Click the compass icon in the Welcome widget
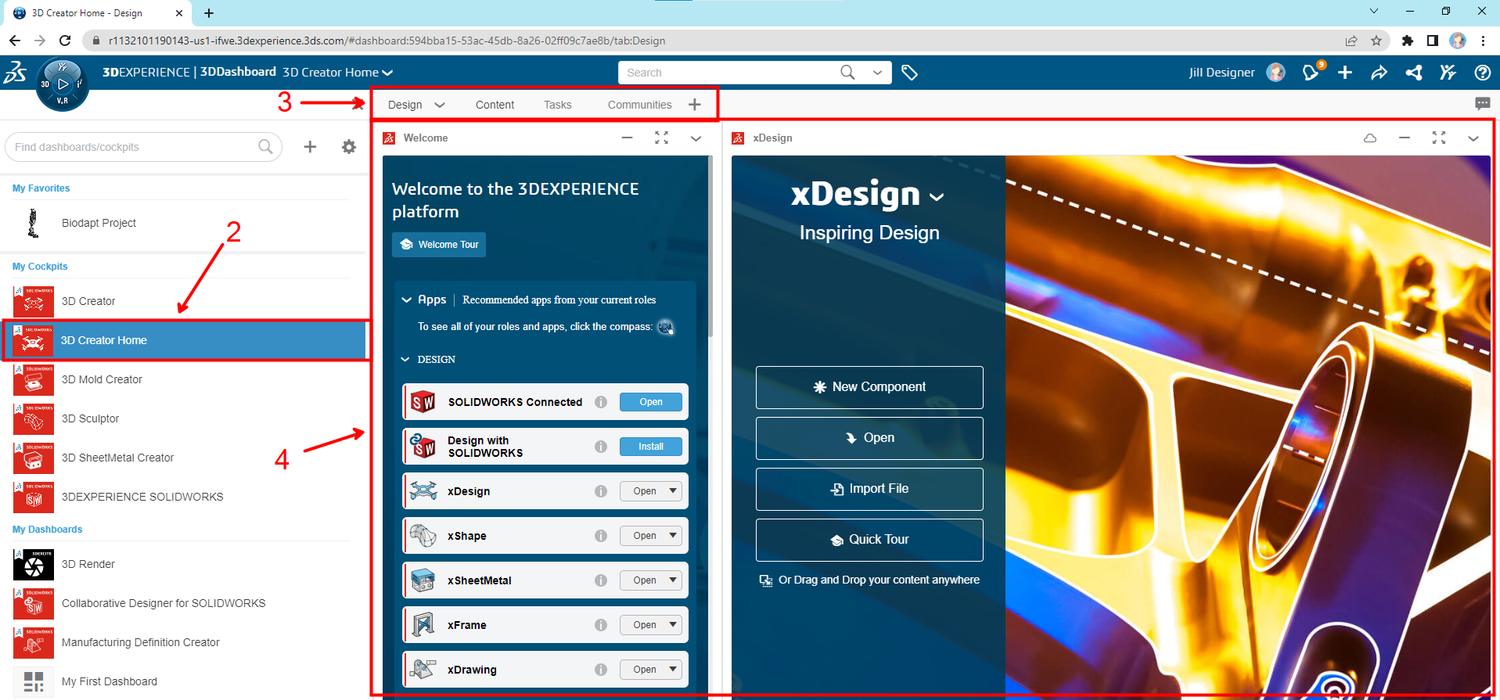 (665, 326)
